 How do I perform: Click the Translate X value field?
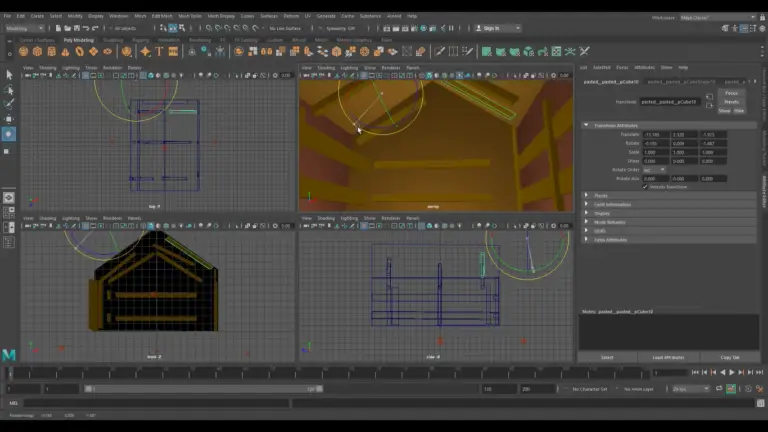pyautogui.click(x=655, y=135)
